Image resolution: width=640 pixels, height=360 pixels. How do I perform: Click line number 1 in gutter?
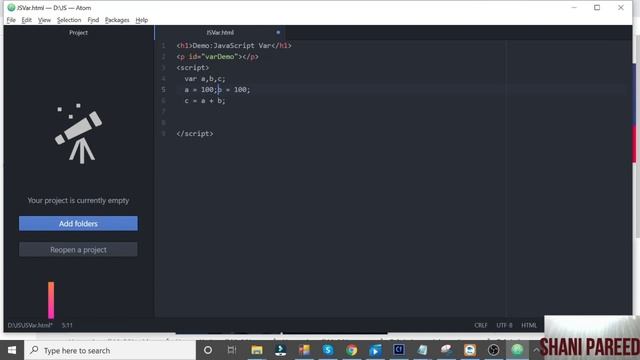164,46
